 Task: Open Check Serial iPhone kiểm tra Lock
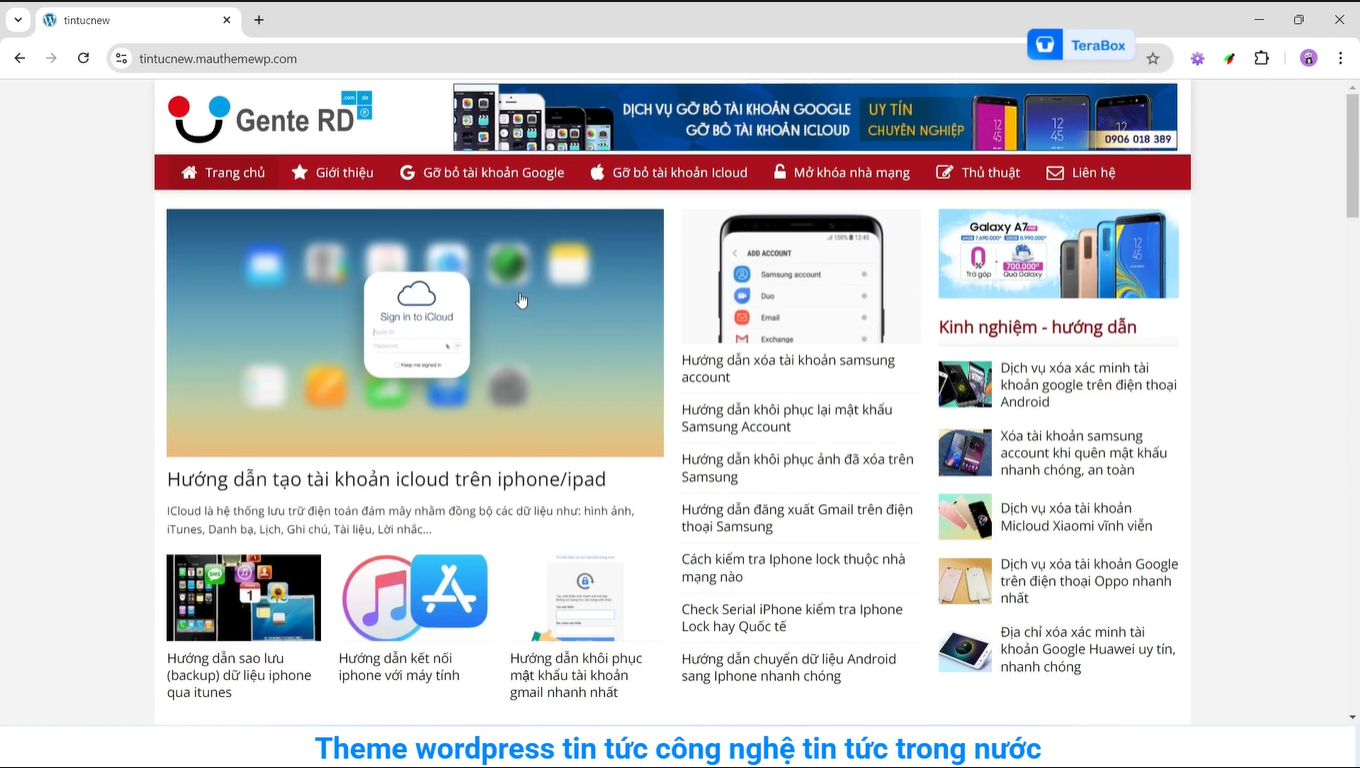tap(792, 618)
